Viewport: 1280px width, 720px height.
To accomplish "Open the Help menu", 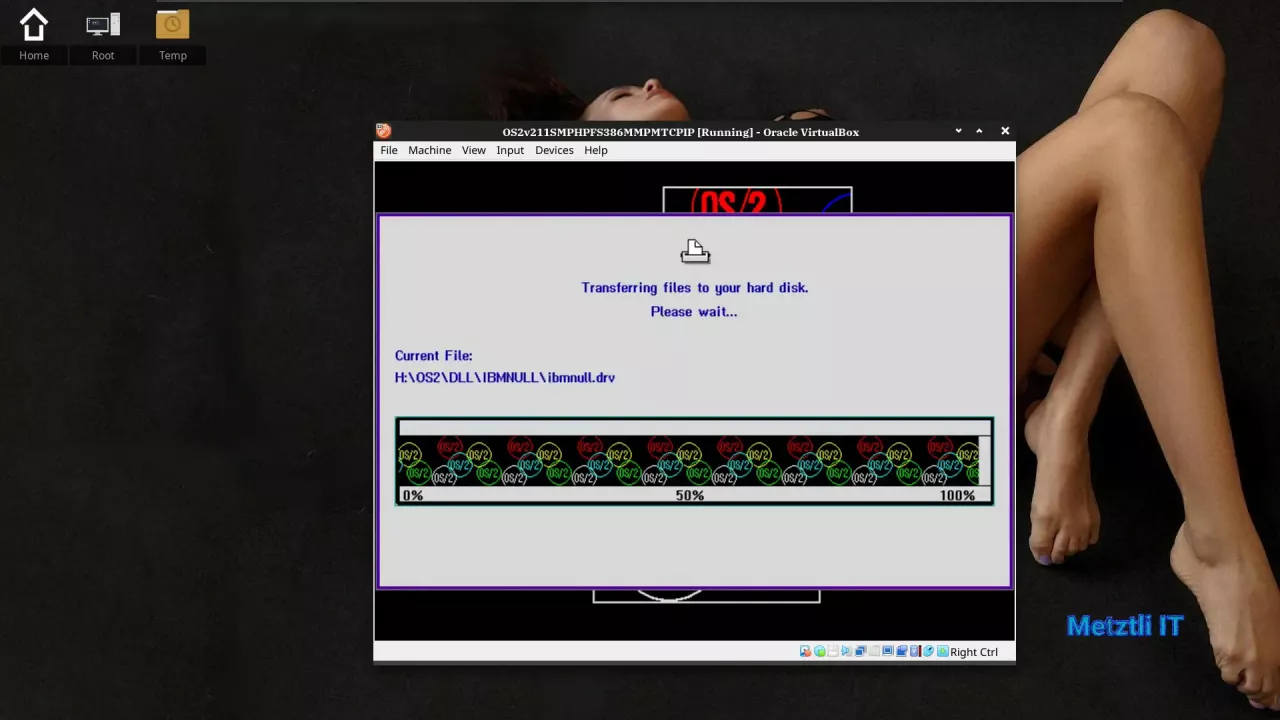I will (x=596, y=150).
